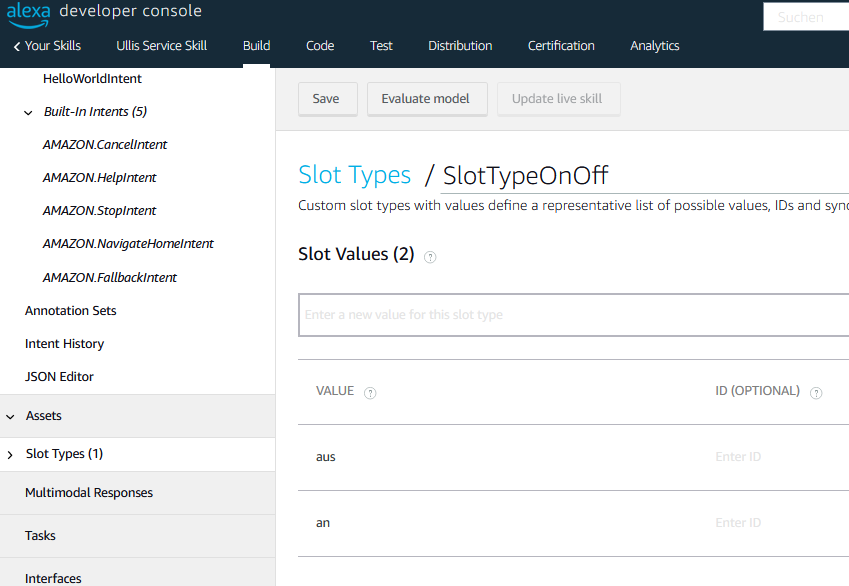Follow the Slot Types breadcrumb link
Image resolution: width=849 pixels, height=586 pixels.
[x=355, y=175]
